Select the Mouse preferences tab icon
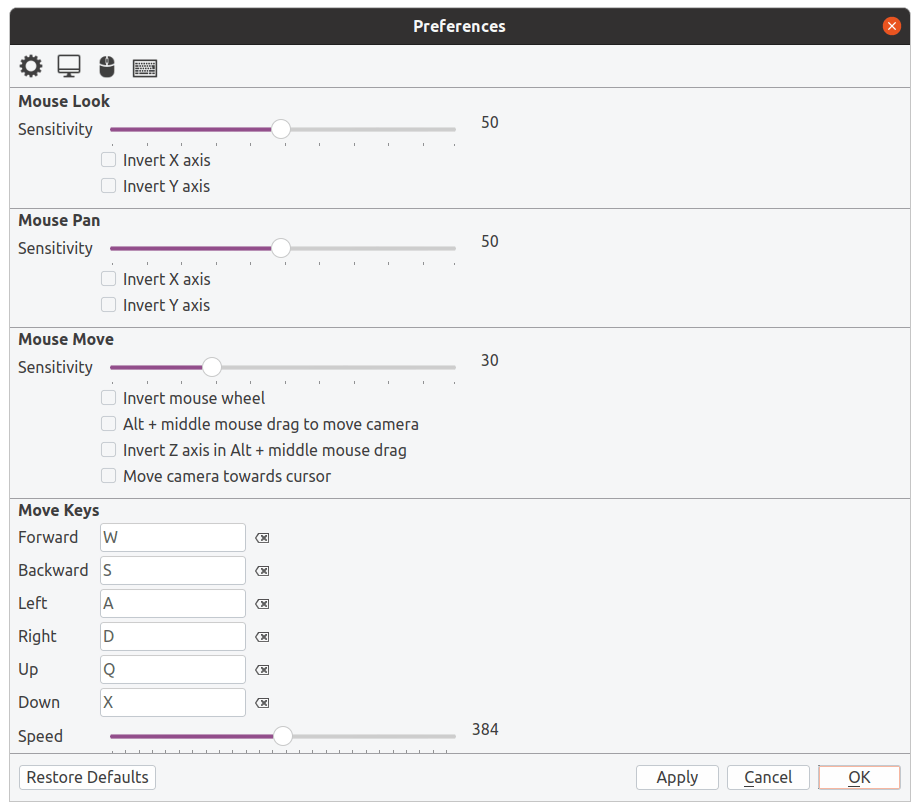The height and width of the screenshot is (811, 920). tap(107, 67)
